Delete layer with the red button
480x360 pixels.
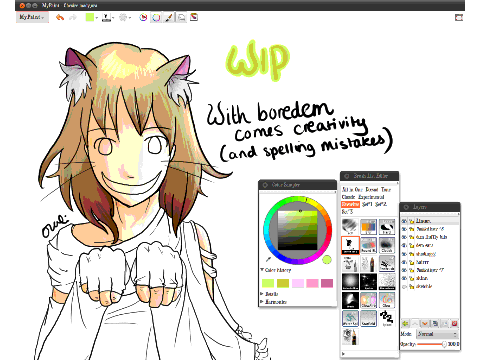click(454, 323)
